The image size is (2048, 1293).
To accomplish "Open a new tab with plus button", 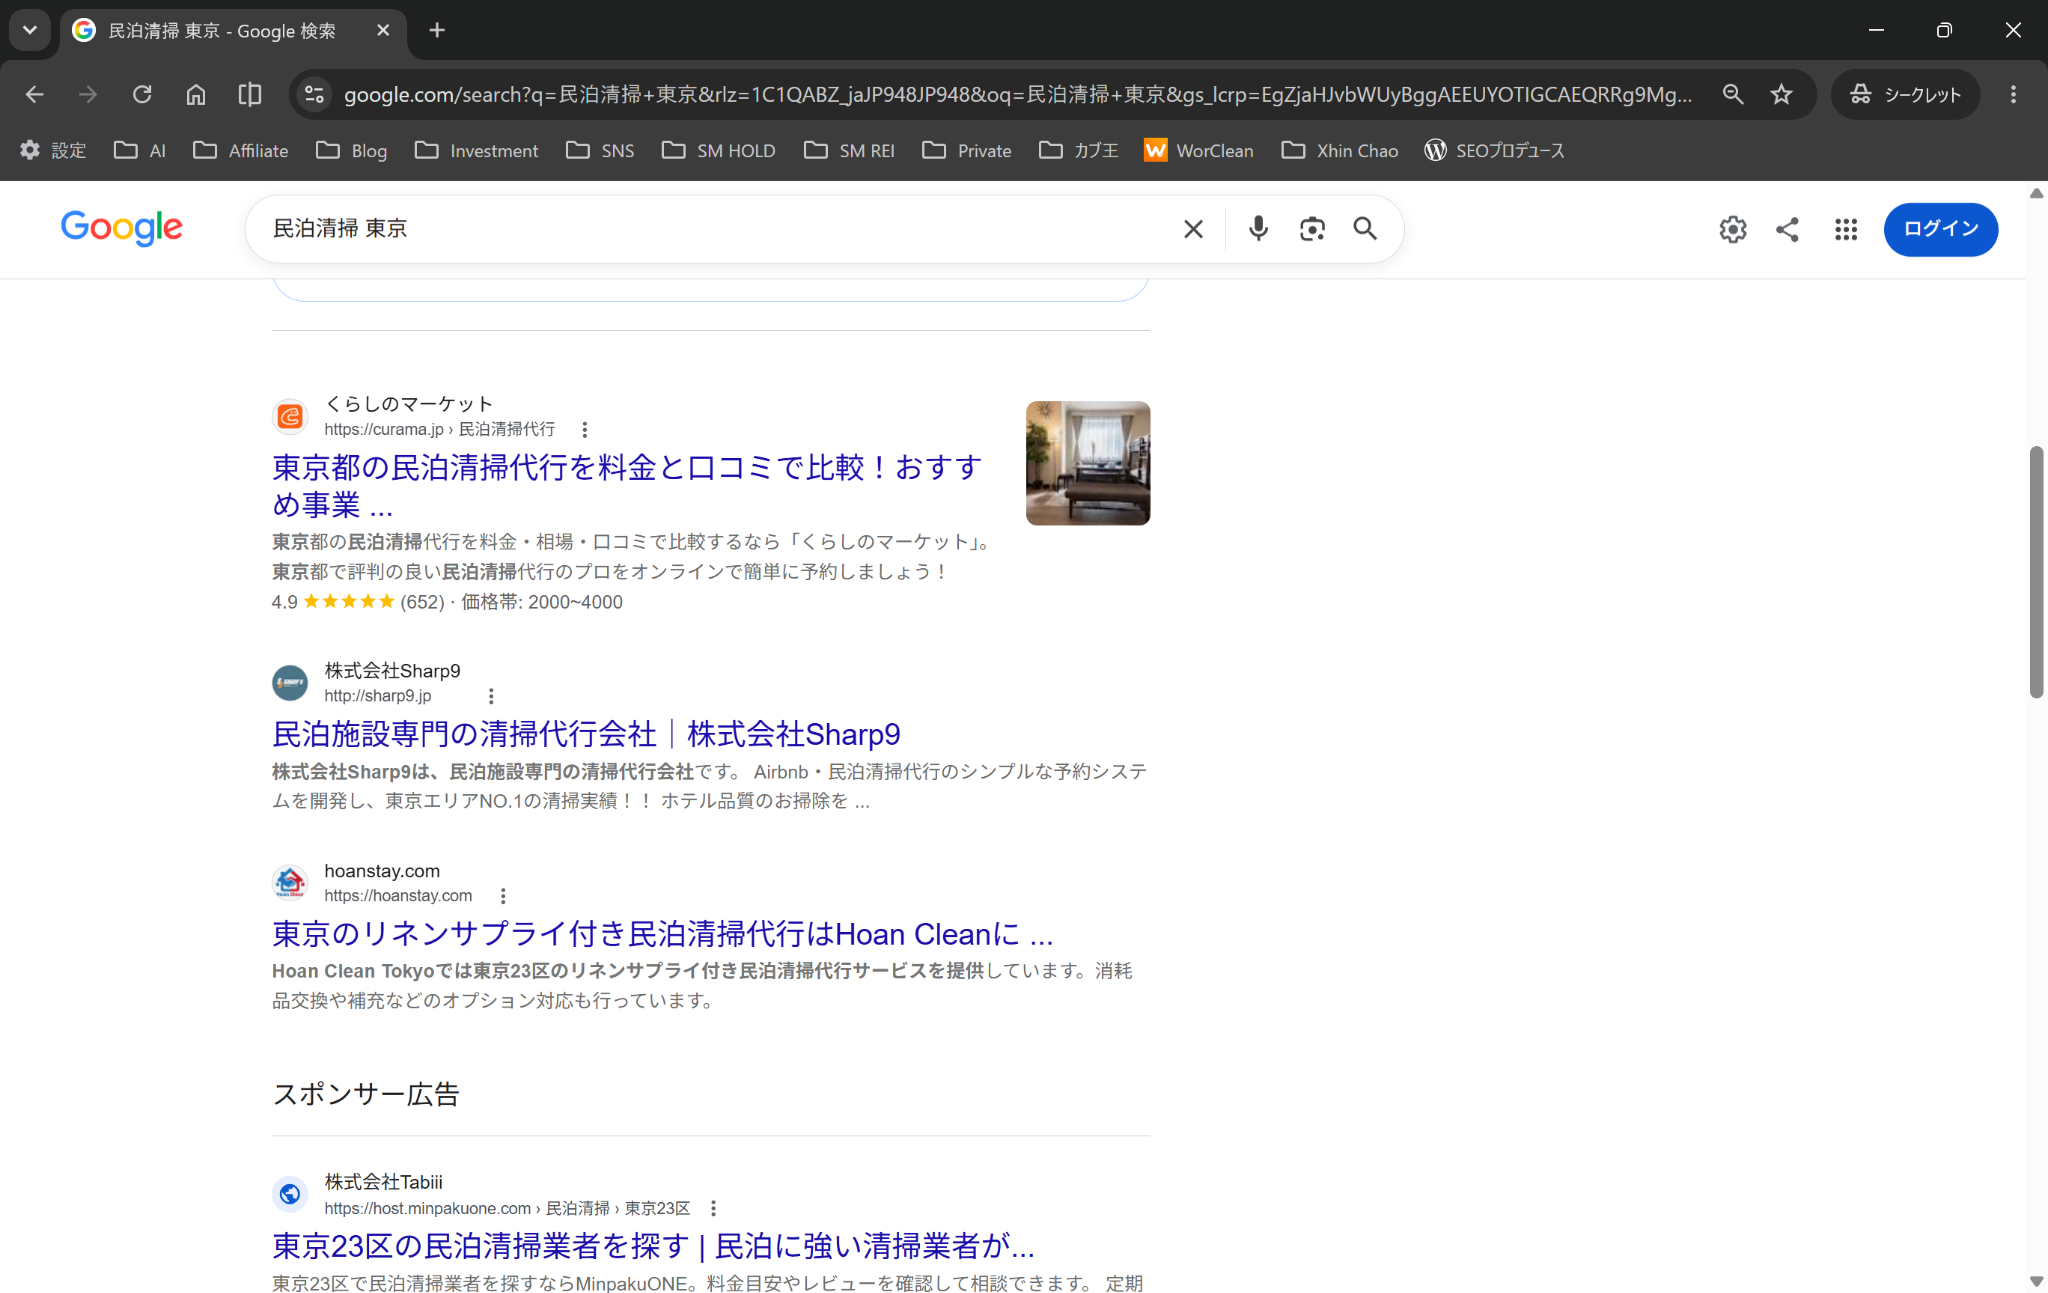I will tap(437, 30).
